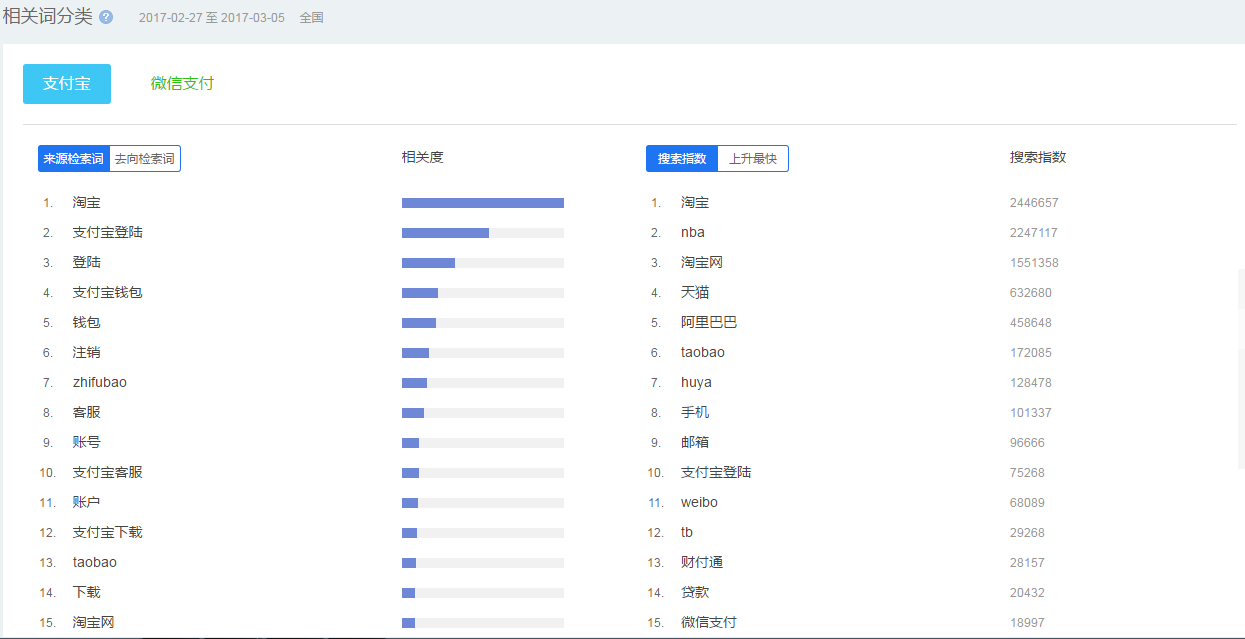1245x639 pixels.
Task: Click the search index value 75268
Action: pos(1027,473)
